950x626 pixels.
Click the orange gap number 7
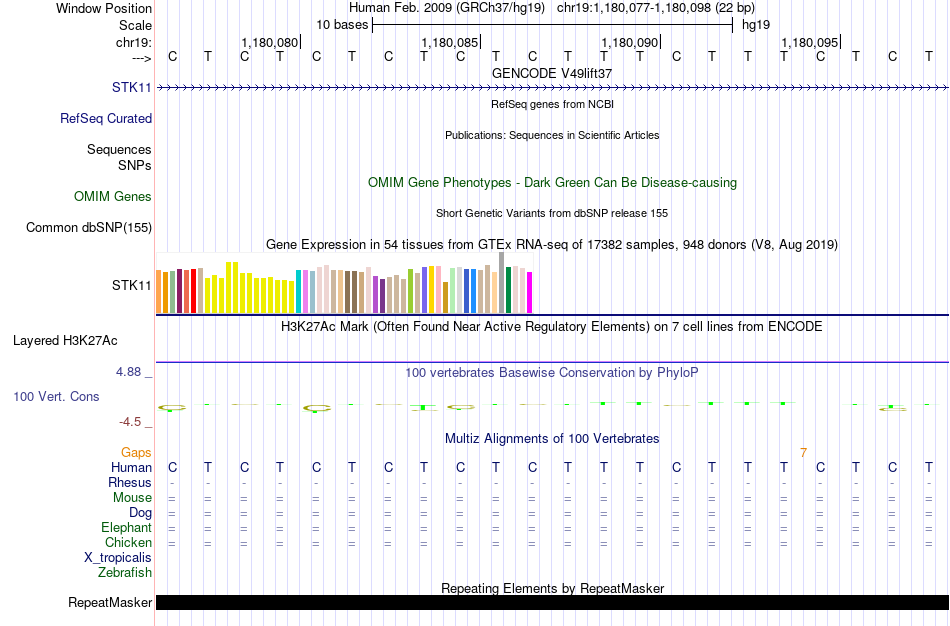point(803,453)
